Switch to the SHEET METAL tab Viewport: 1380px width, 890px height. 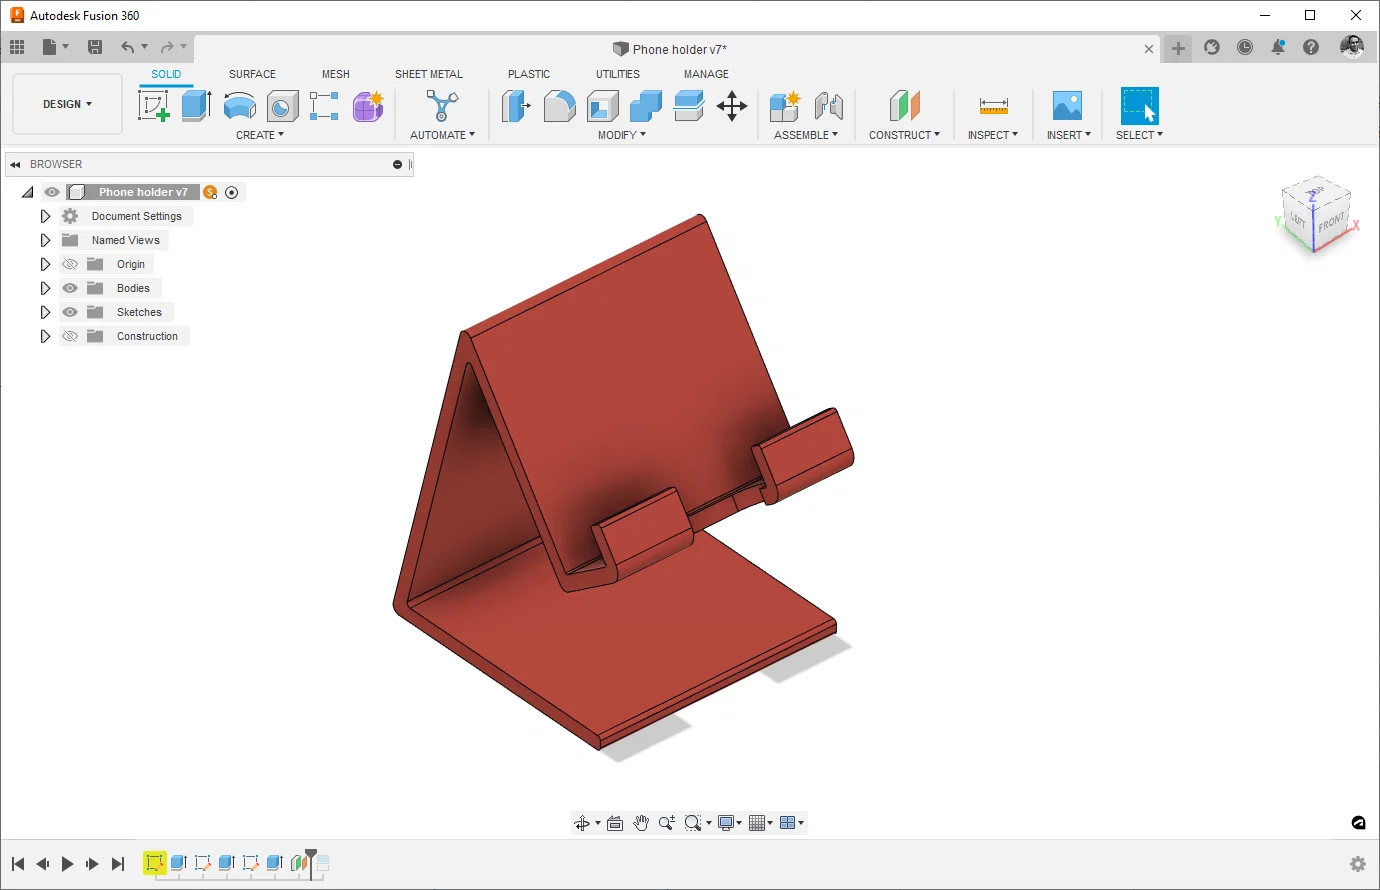429,74
